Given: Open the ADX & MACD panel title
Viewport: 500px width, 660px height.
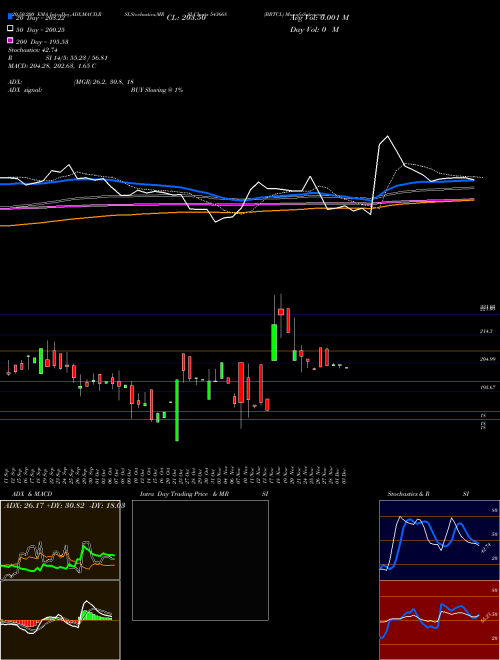Looking at the screenshot, I should (32, 494).
